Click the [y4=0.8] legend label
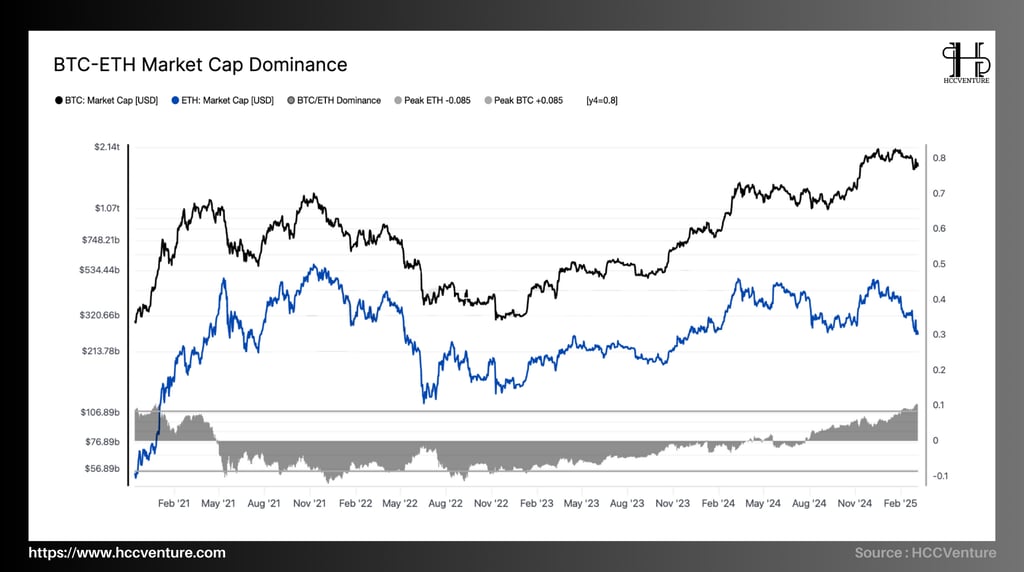Screen dimensions: 1024x572 click(x=601, y=101)
